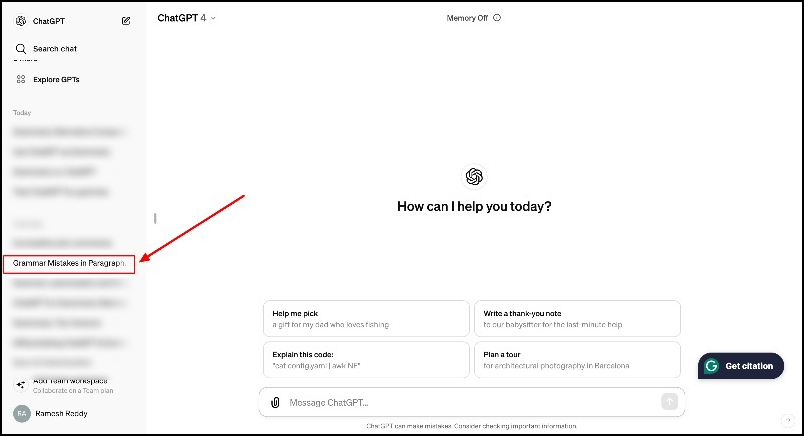
Task: Click ChatGPT title in sidebar
Action: click(49, 21)
